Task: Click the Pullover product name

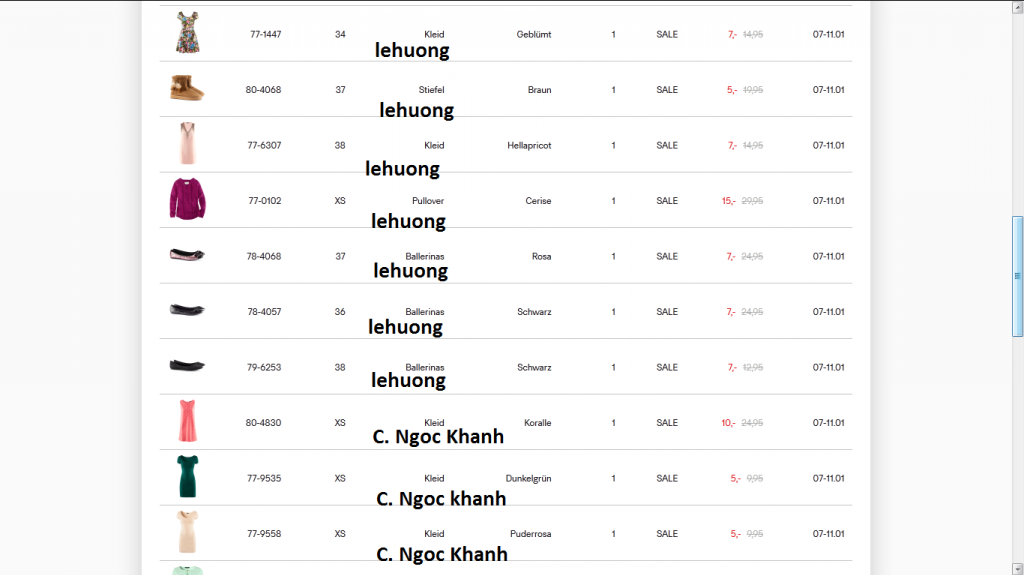Action: (428, 201)
